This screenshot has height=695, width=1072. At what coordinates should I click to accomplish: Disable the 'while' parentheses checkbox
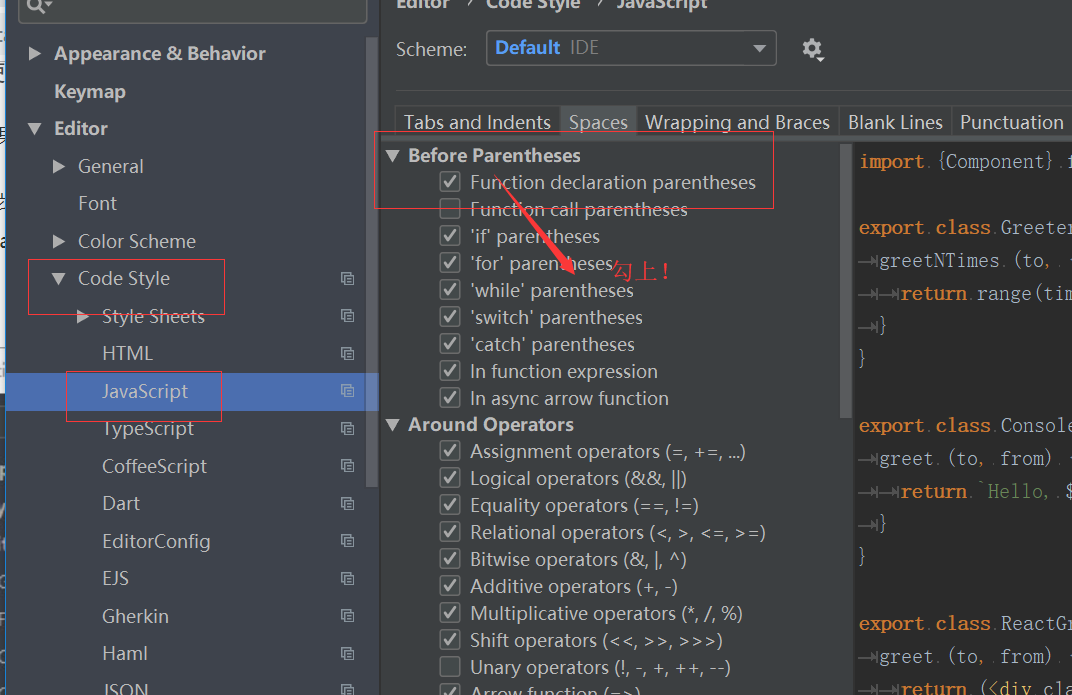click(451, 290)
